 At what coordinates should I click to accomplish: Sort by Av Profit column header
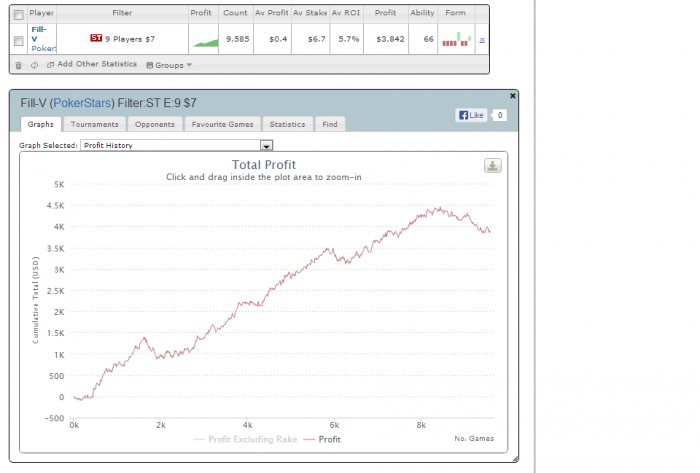coord(272,13)
